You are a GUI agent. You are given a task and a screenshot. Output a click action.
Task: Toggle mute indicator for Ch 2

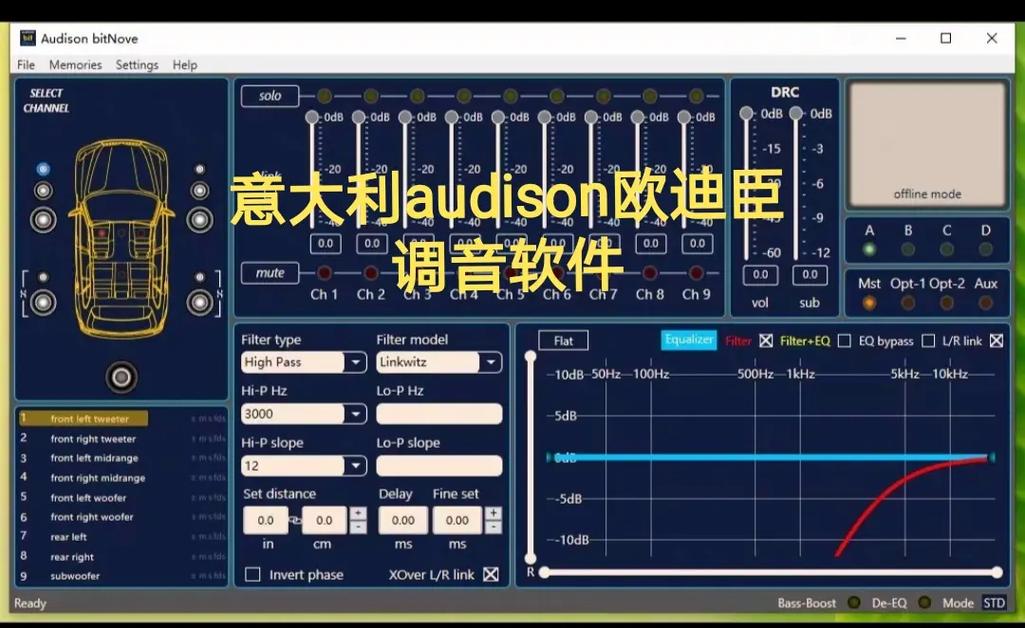(x=371, y=273)
